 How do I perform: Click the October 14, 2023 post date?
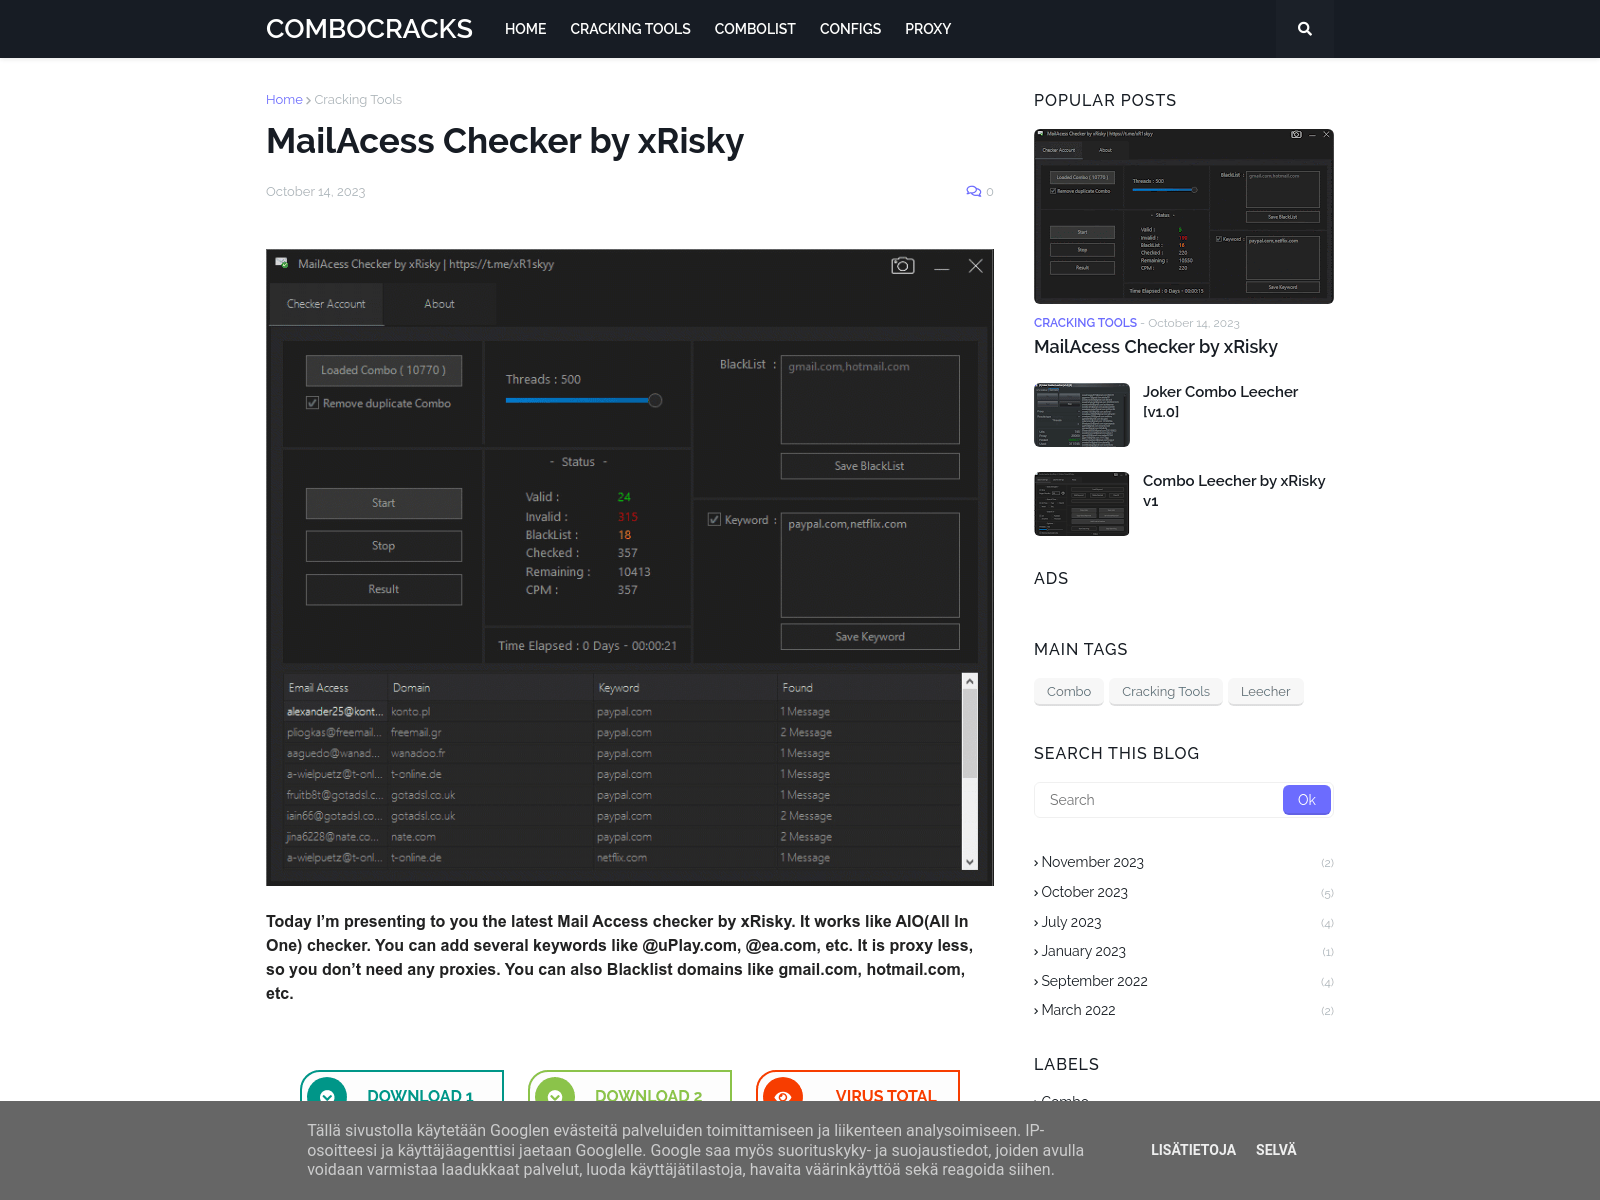click(316, 192)
